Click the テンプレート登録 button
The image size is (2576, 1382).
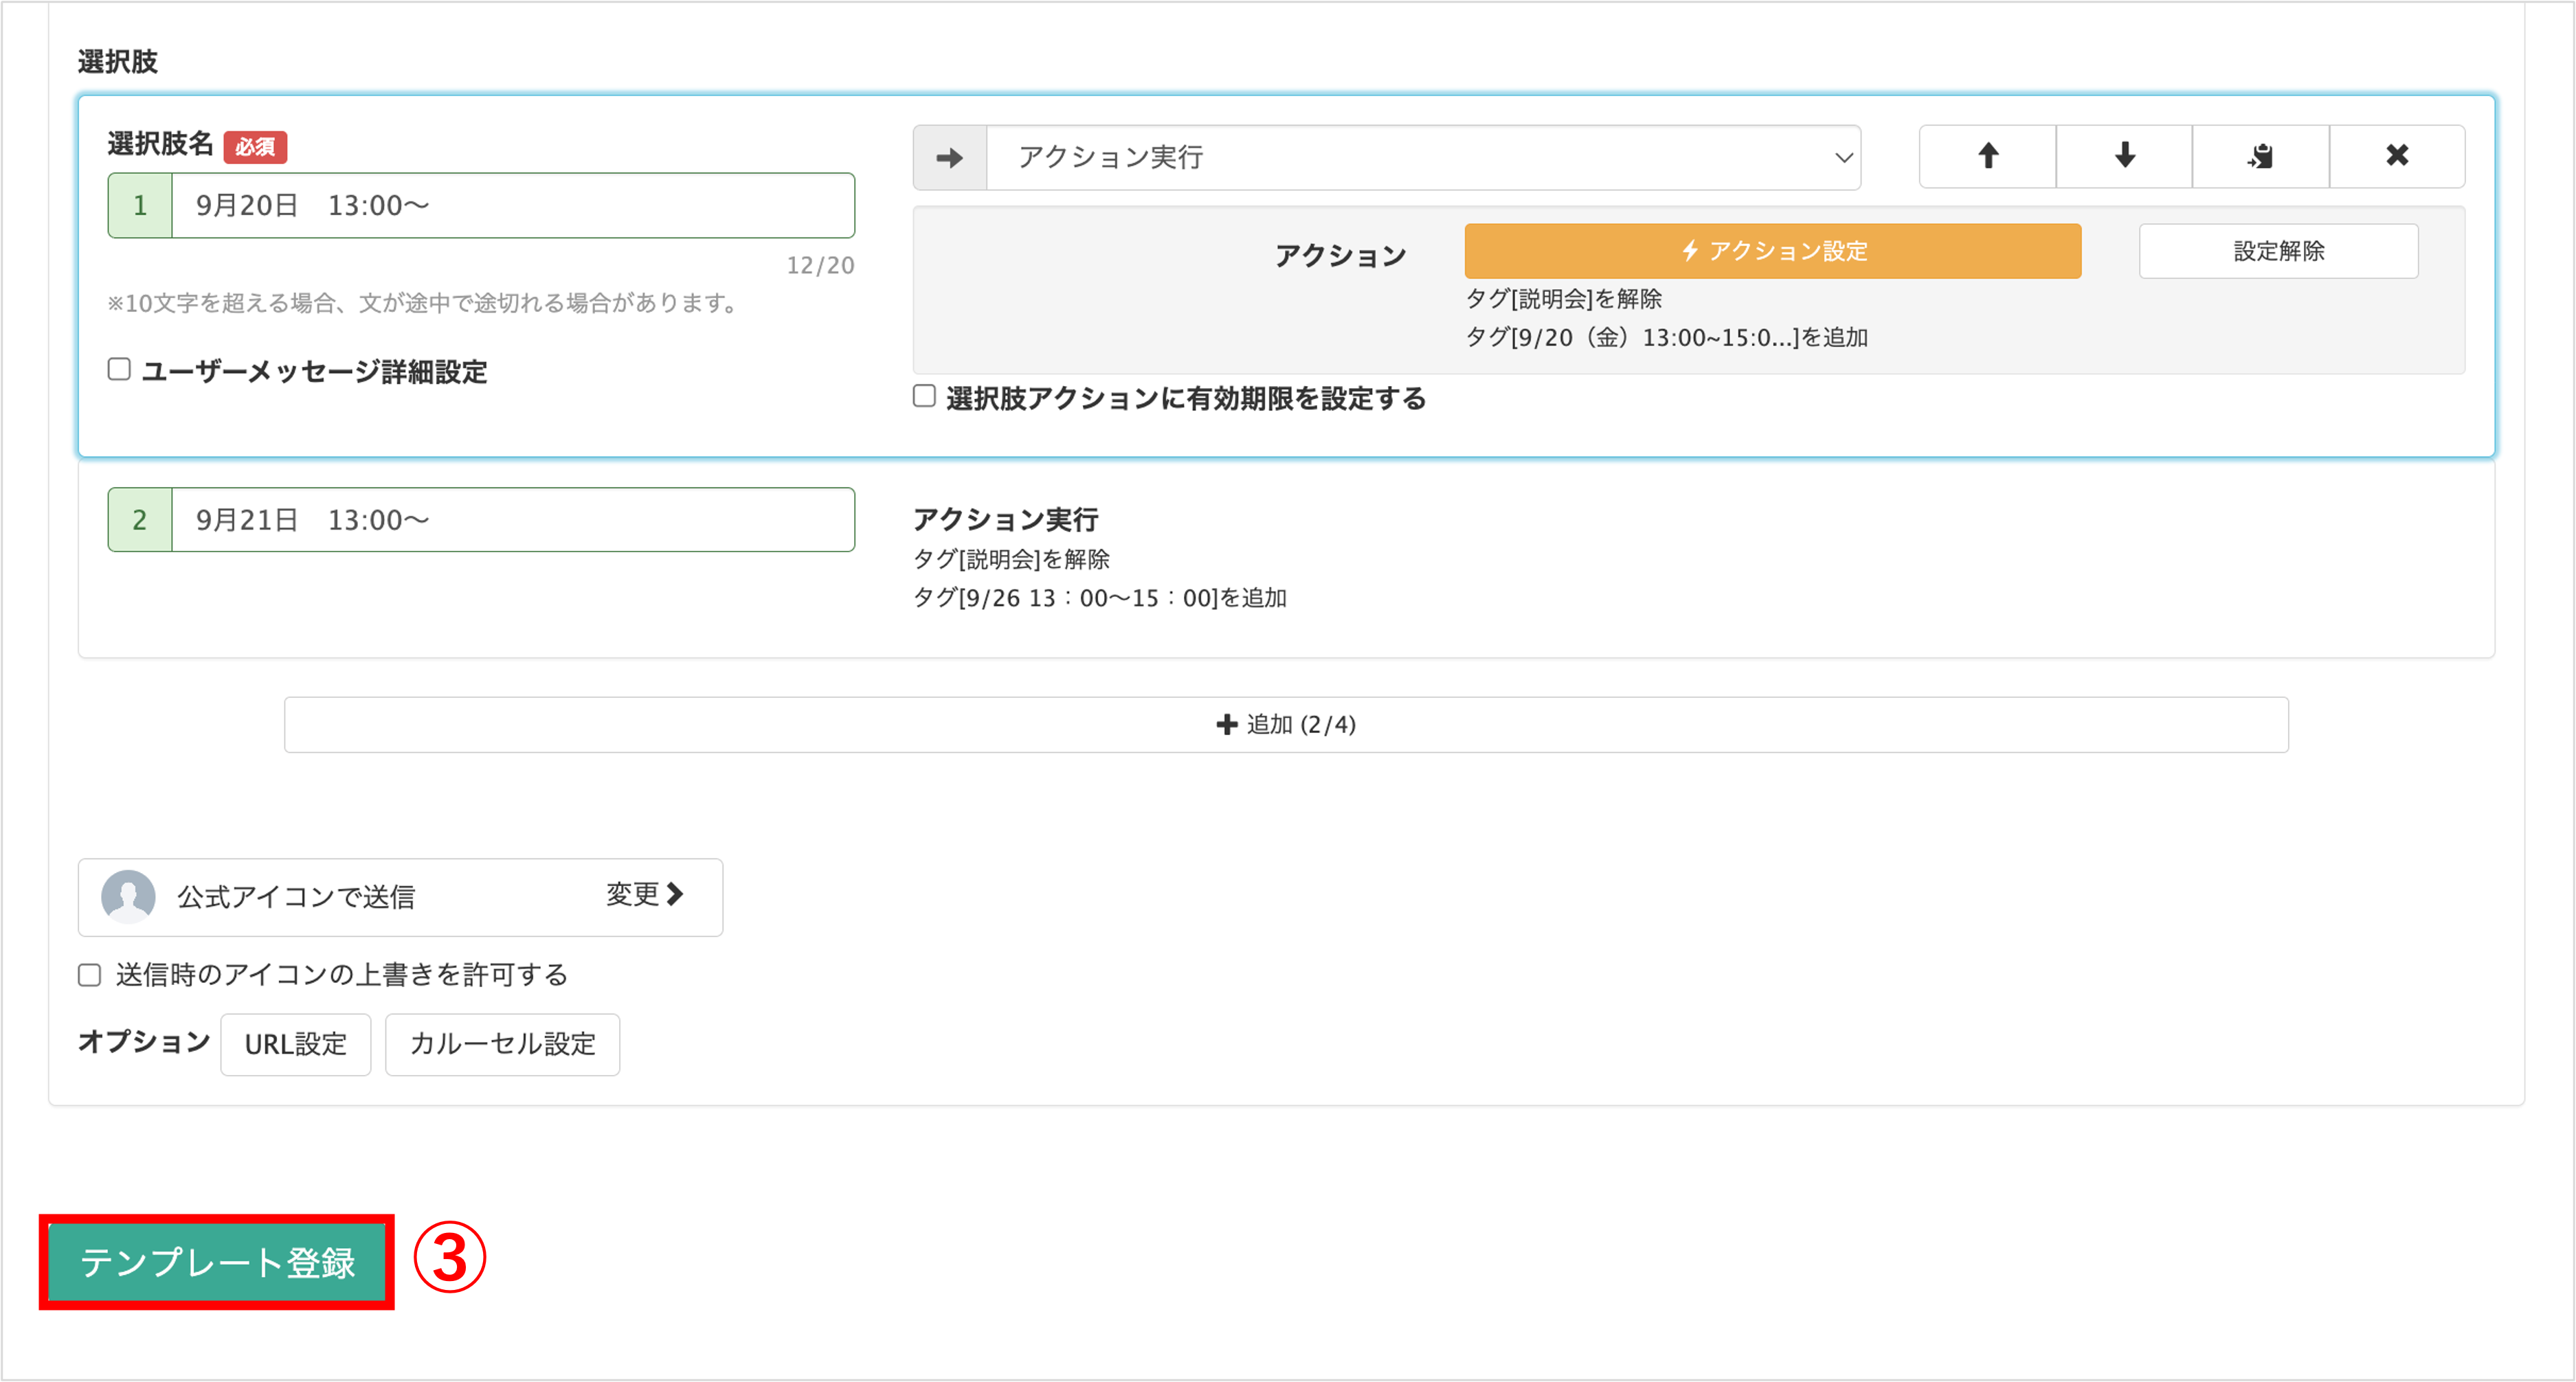tap(217, 1262)
